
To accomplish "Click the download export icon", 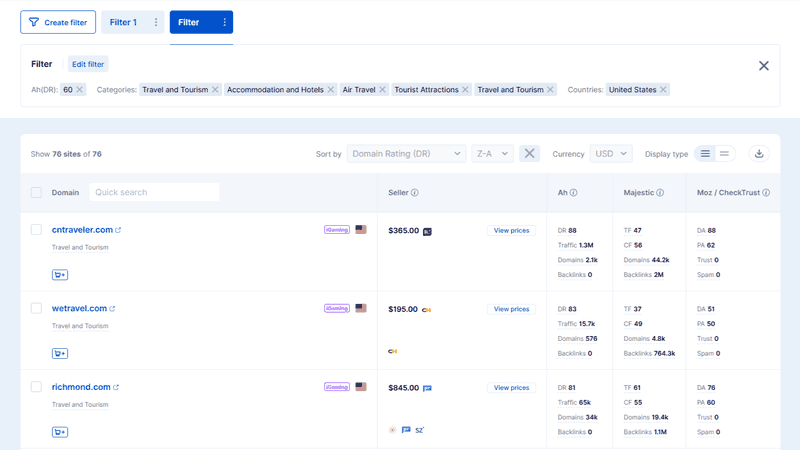I will (x=759, y=154).
